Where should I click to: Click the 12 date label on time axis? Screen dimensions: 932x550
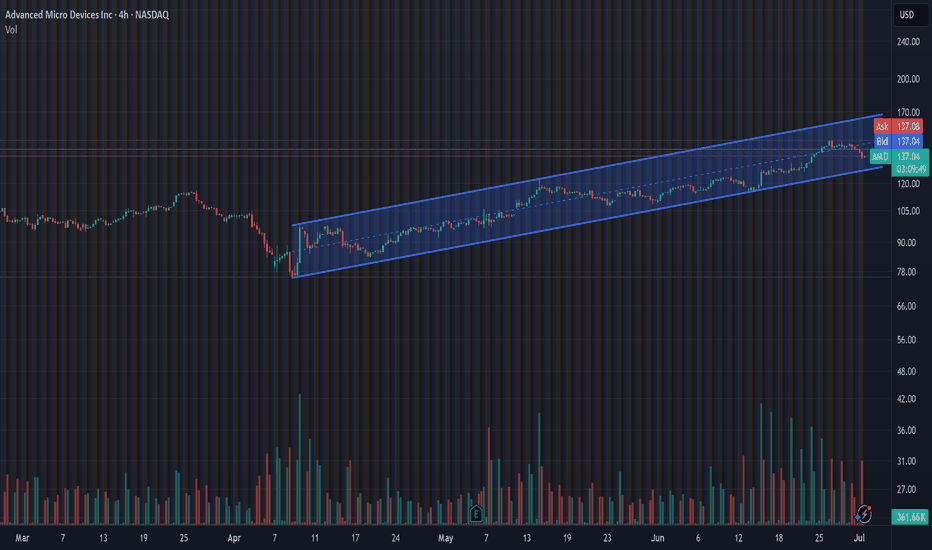pyautogui.click(x=738, y=538)
